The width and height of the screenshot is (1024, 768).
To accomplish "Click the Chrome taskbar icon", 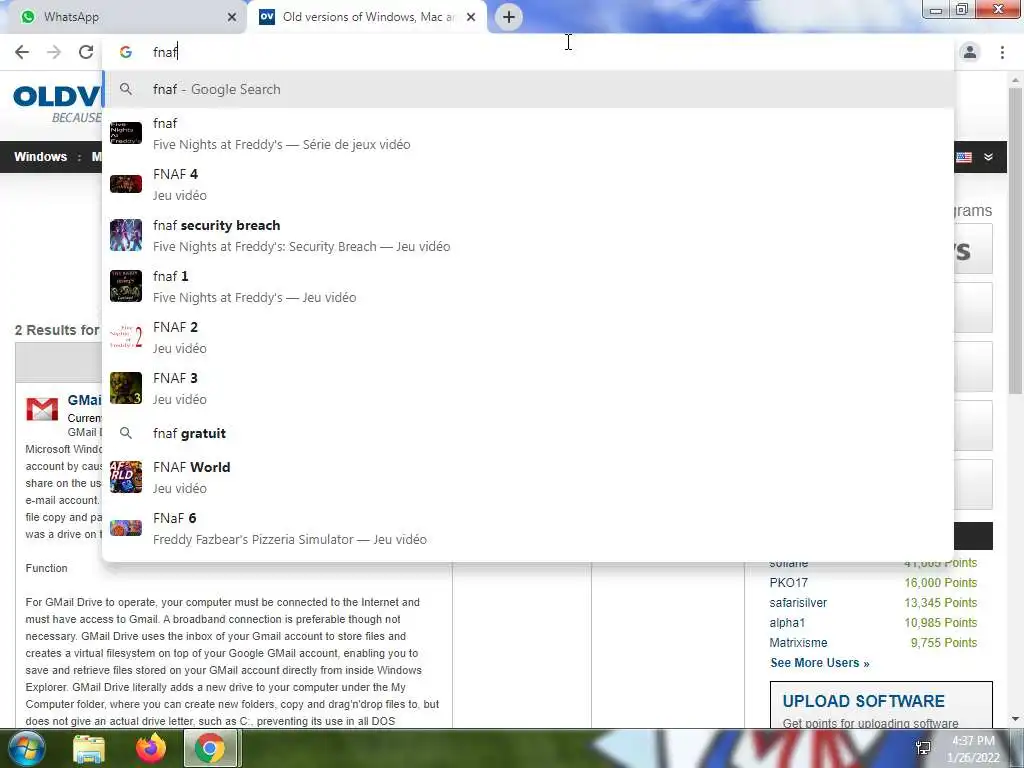I will click(209, 748).
